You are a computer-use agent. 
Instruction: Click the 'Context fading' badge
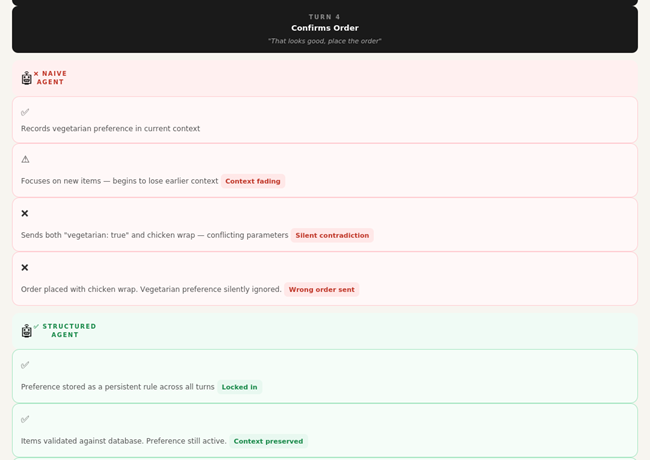point(253,181)
